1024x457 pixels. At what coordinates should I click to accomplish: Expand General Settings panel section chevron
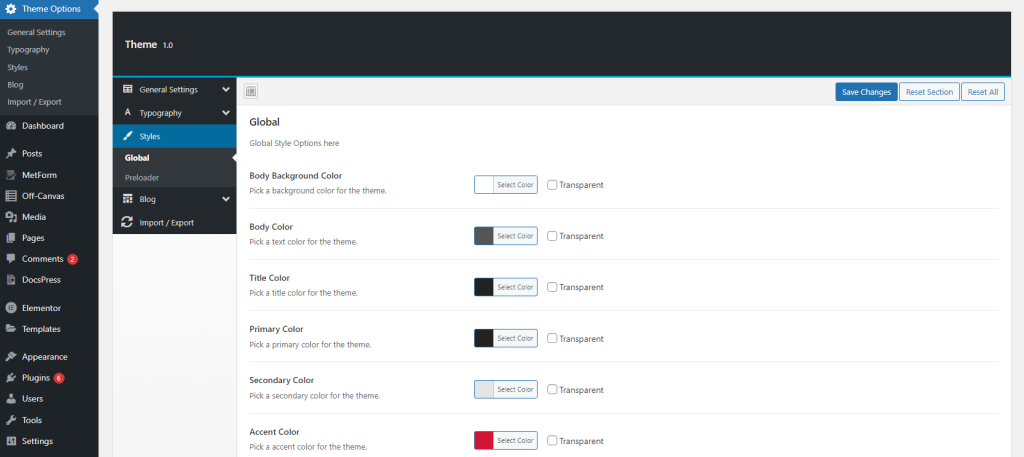(226, 90)
